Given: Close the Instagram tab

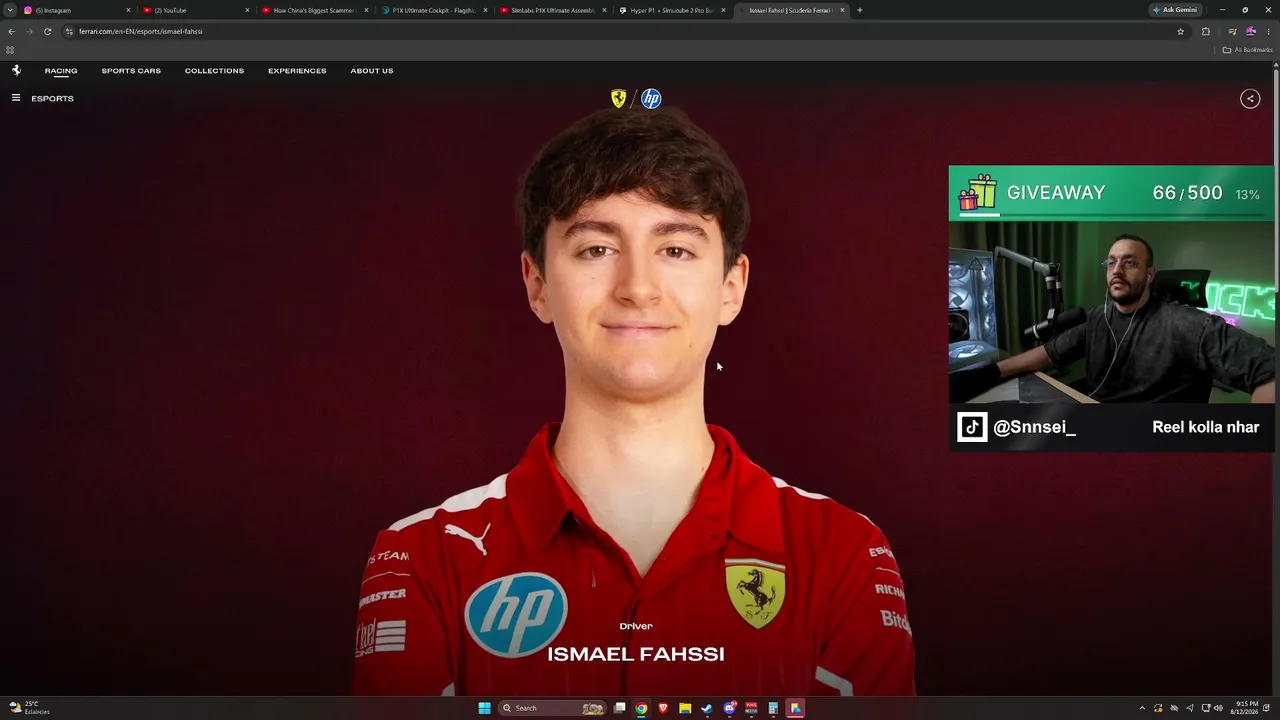Looking at the screenshot, I should pyautogui.click(x=128, y=10).
